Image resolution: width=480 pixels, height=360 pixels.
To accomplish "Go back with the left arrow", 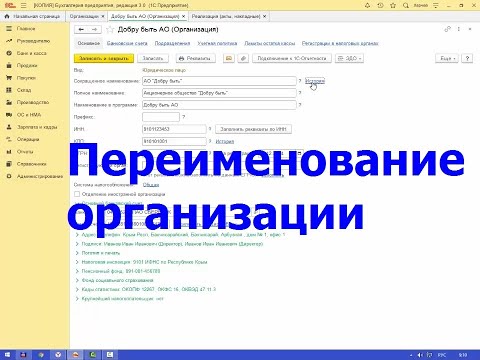I will [x=81, y=30].
